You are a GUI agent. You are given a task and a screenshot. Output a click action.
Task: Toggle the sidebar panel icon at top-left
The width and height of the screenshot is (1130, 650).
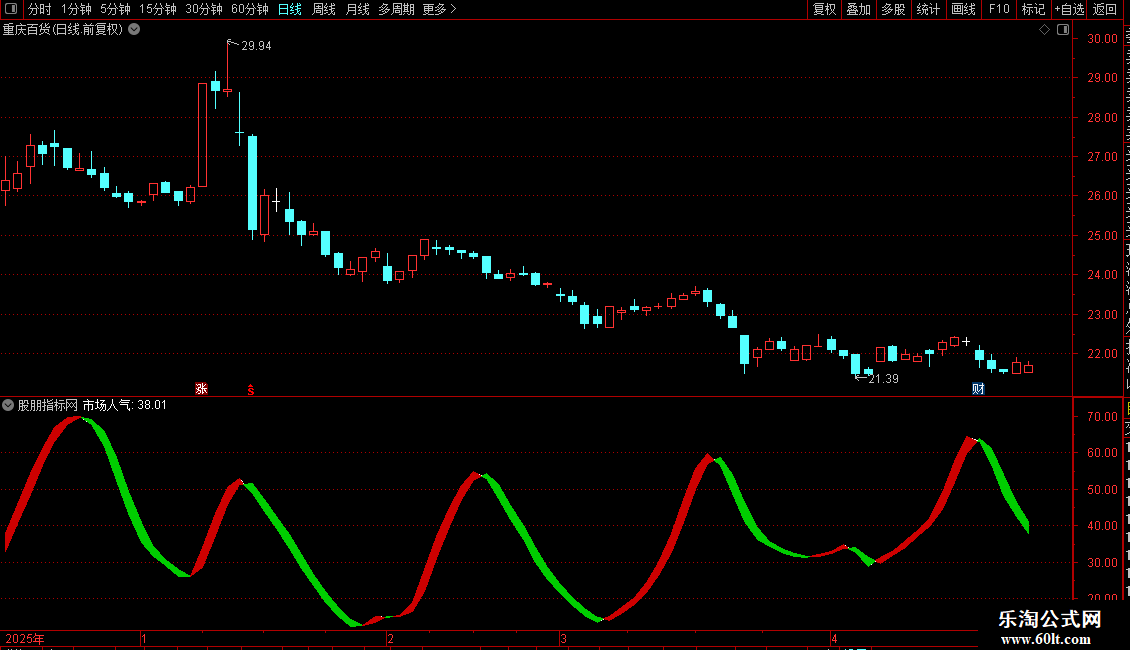(x=11, y=9)
